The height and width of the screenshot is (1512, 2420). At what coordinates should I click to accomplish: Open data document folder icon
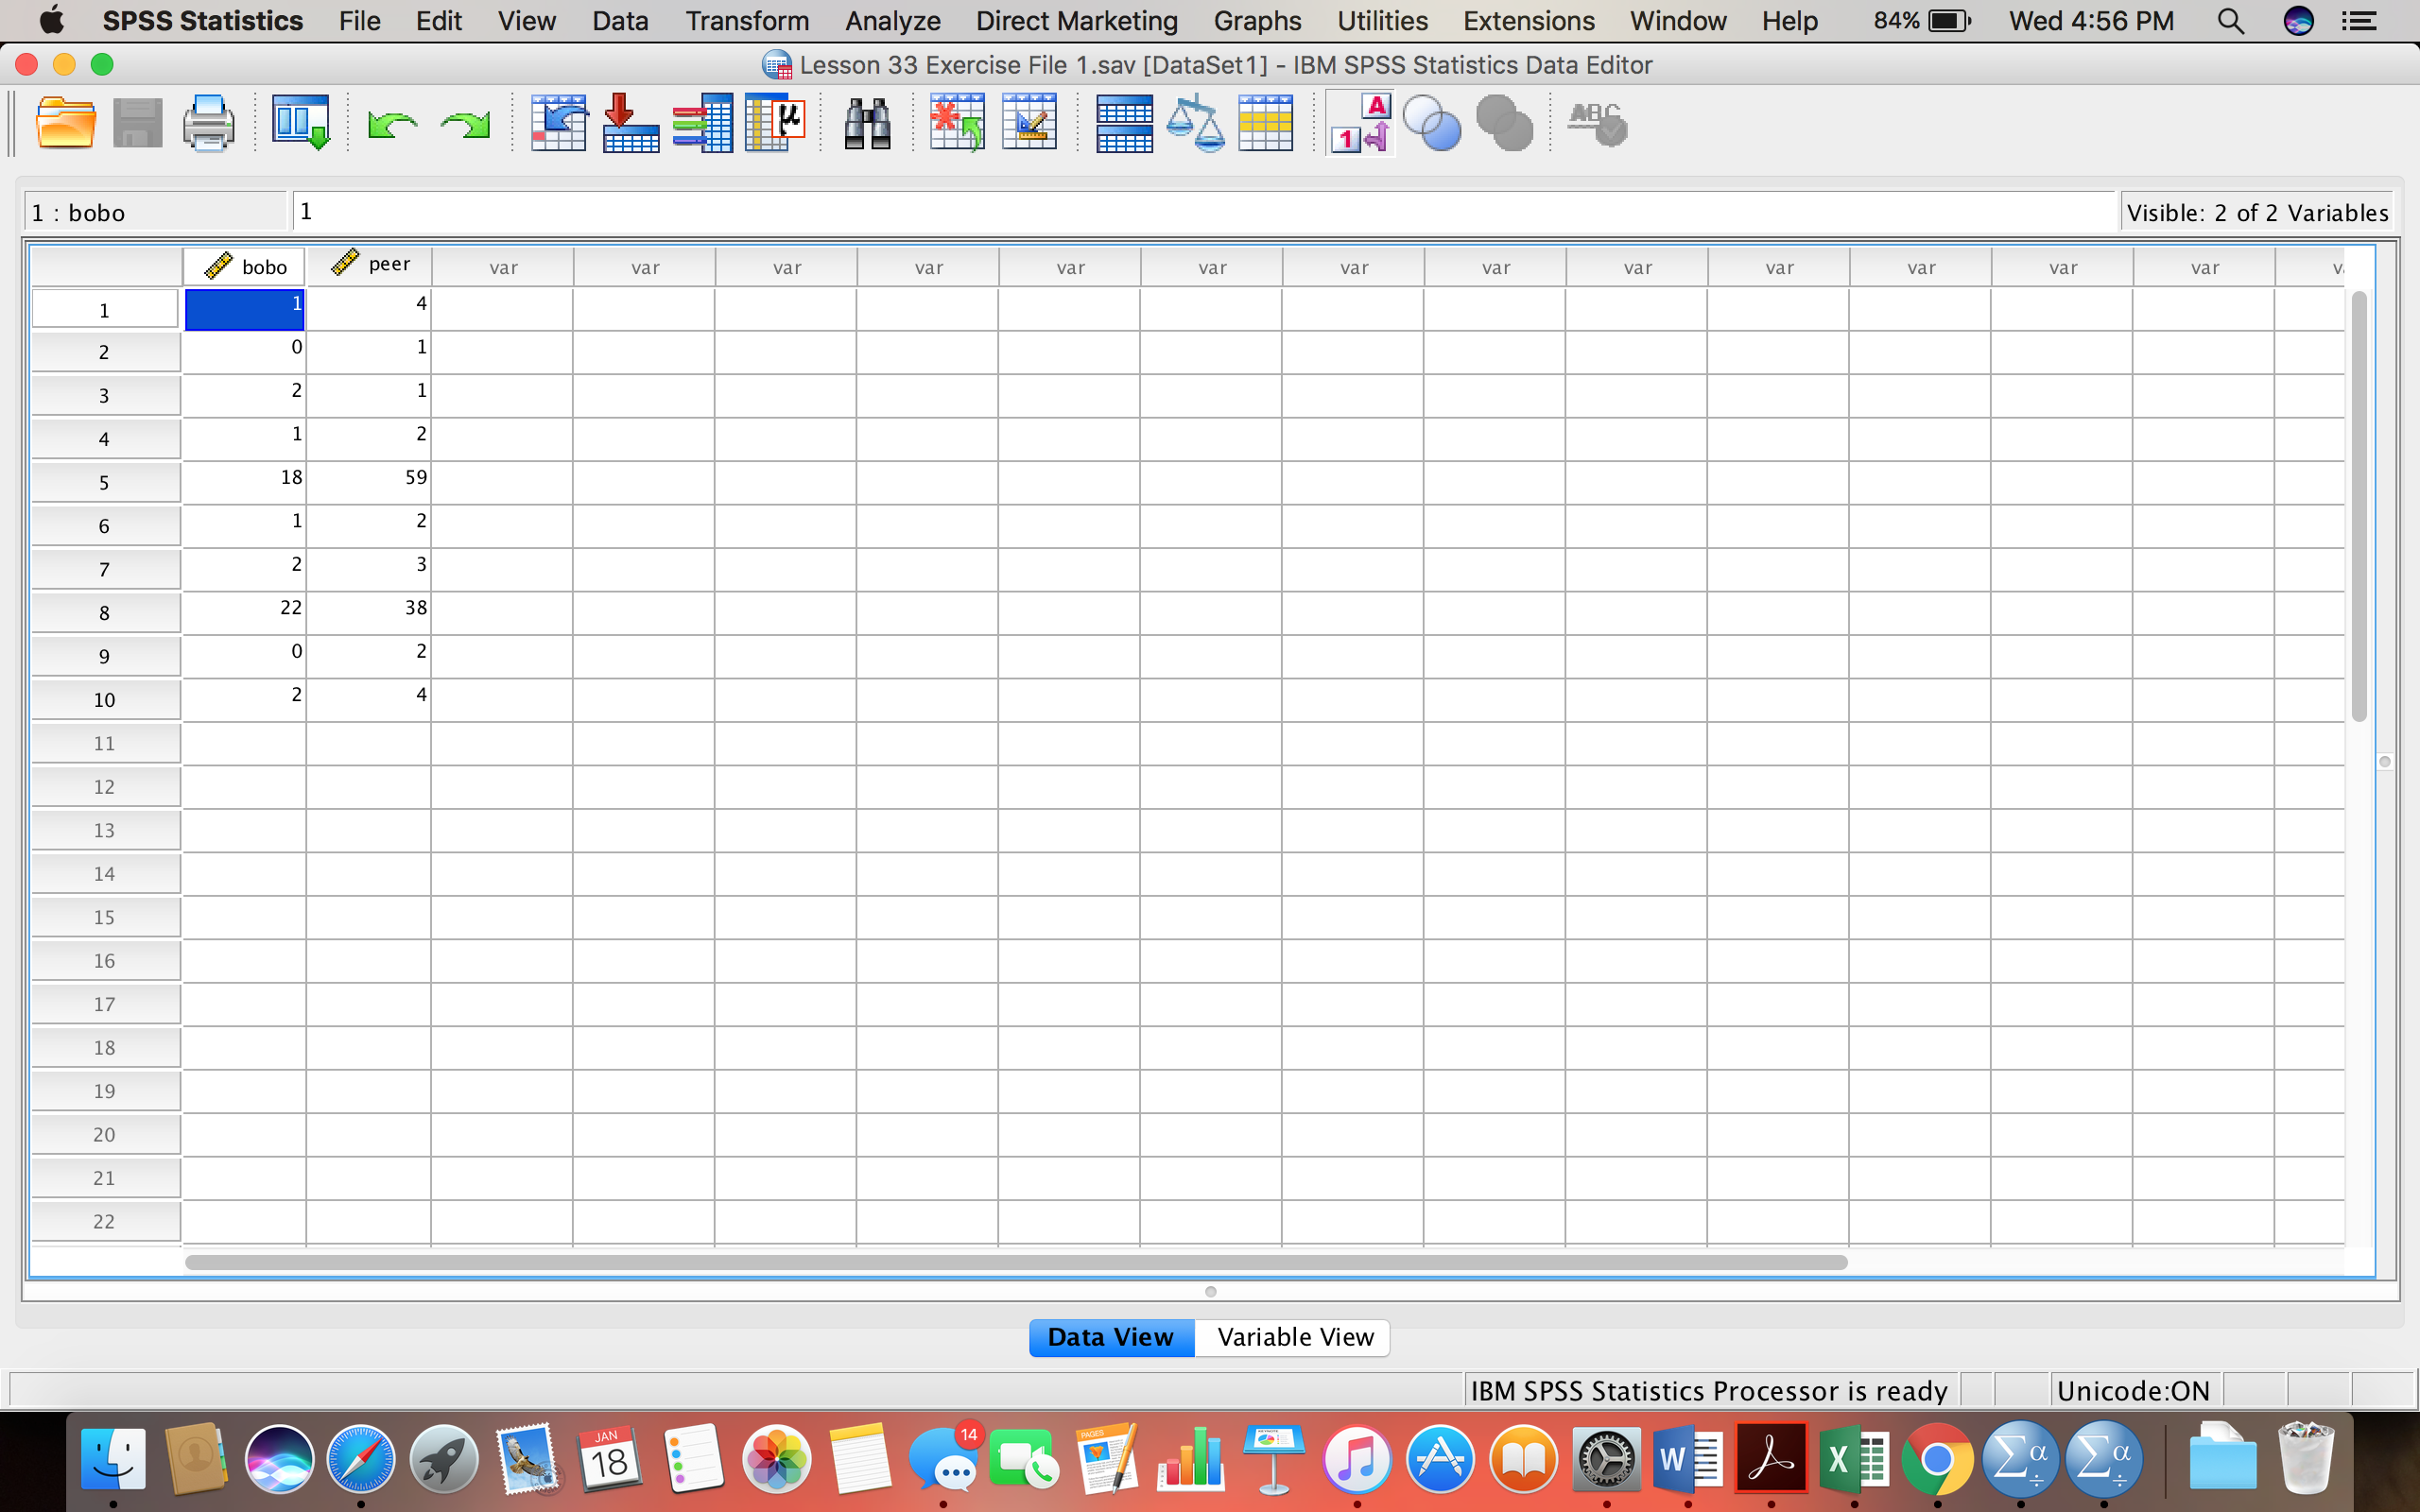pos(65,124)
